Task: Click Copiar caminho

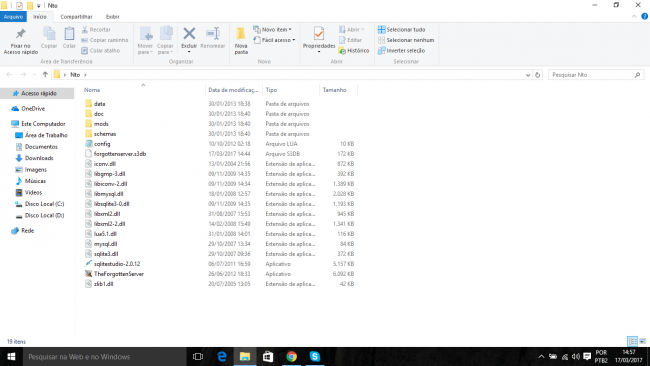Action: [x=105, y=40]
